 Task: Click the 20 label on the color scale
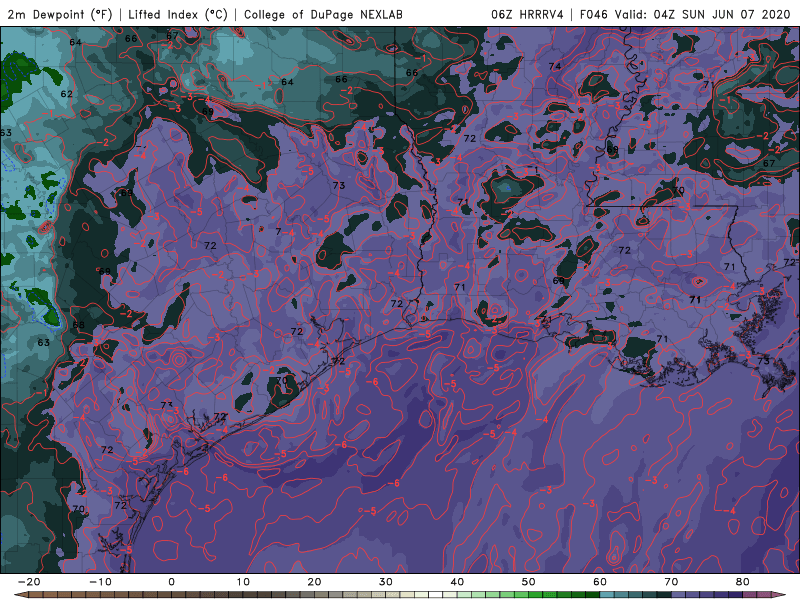[x=314, y=582]
